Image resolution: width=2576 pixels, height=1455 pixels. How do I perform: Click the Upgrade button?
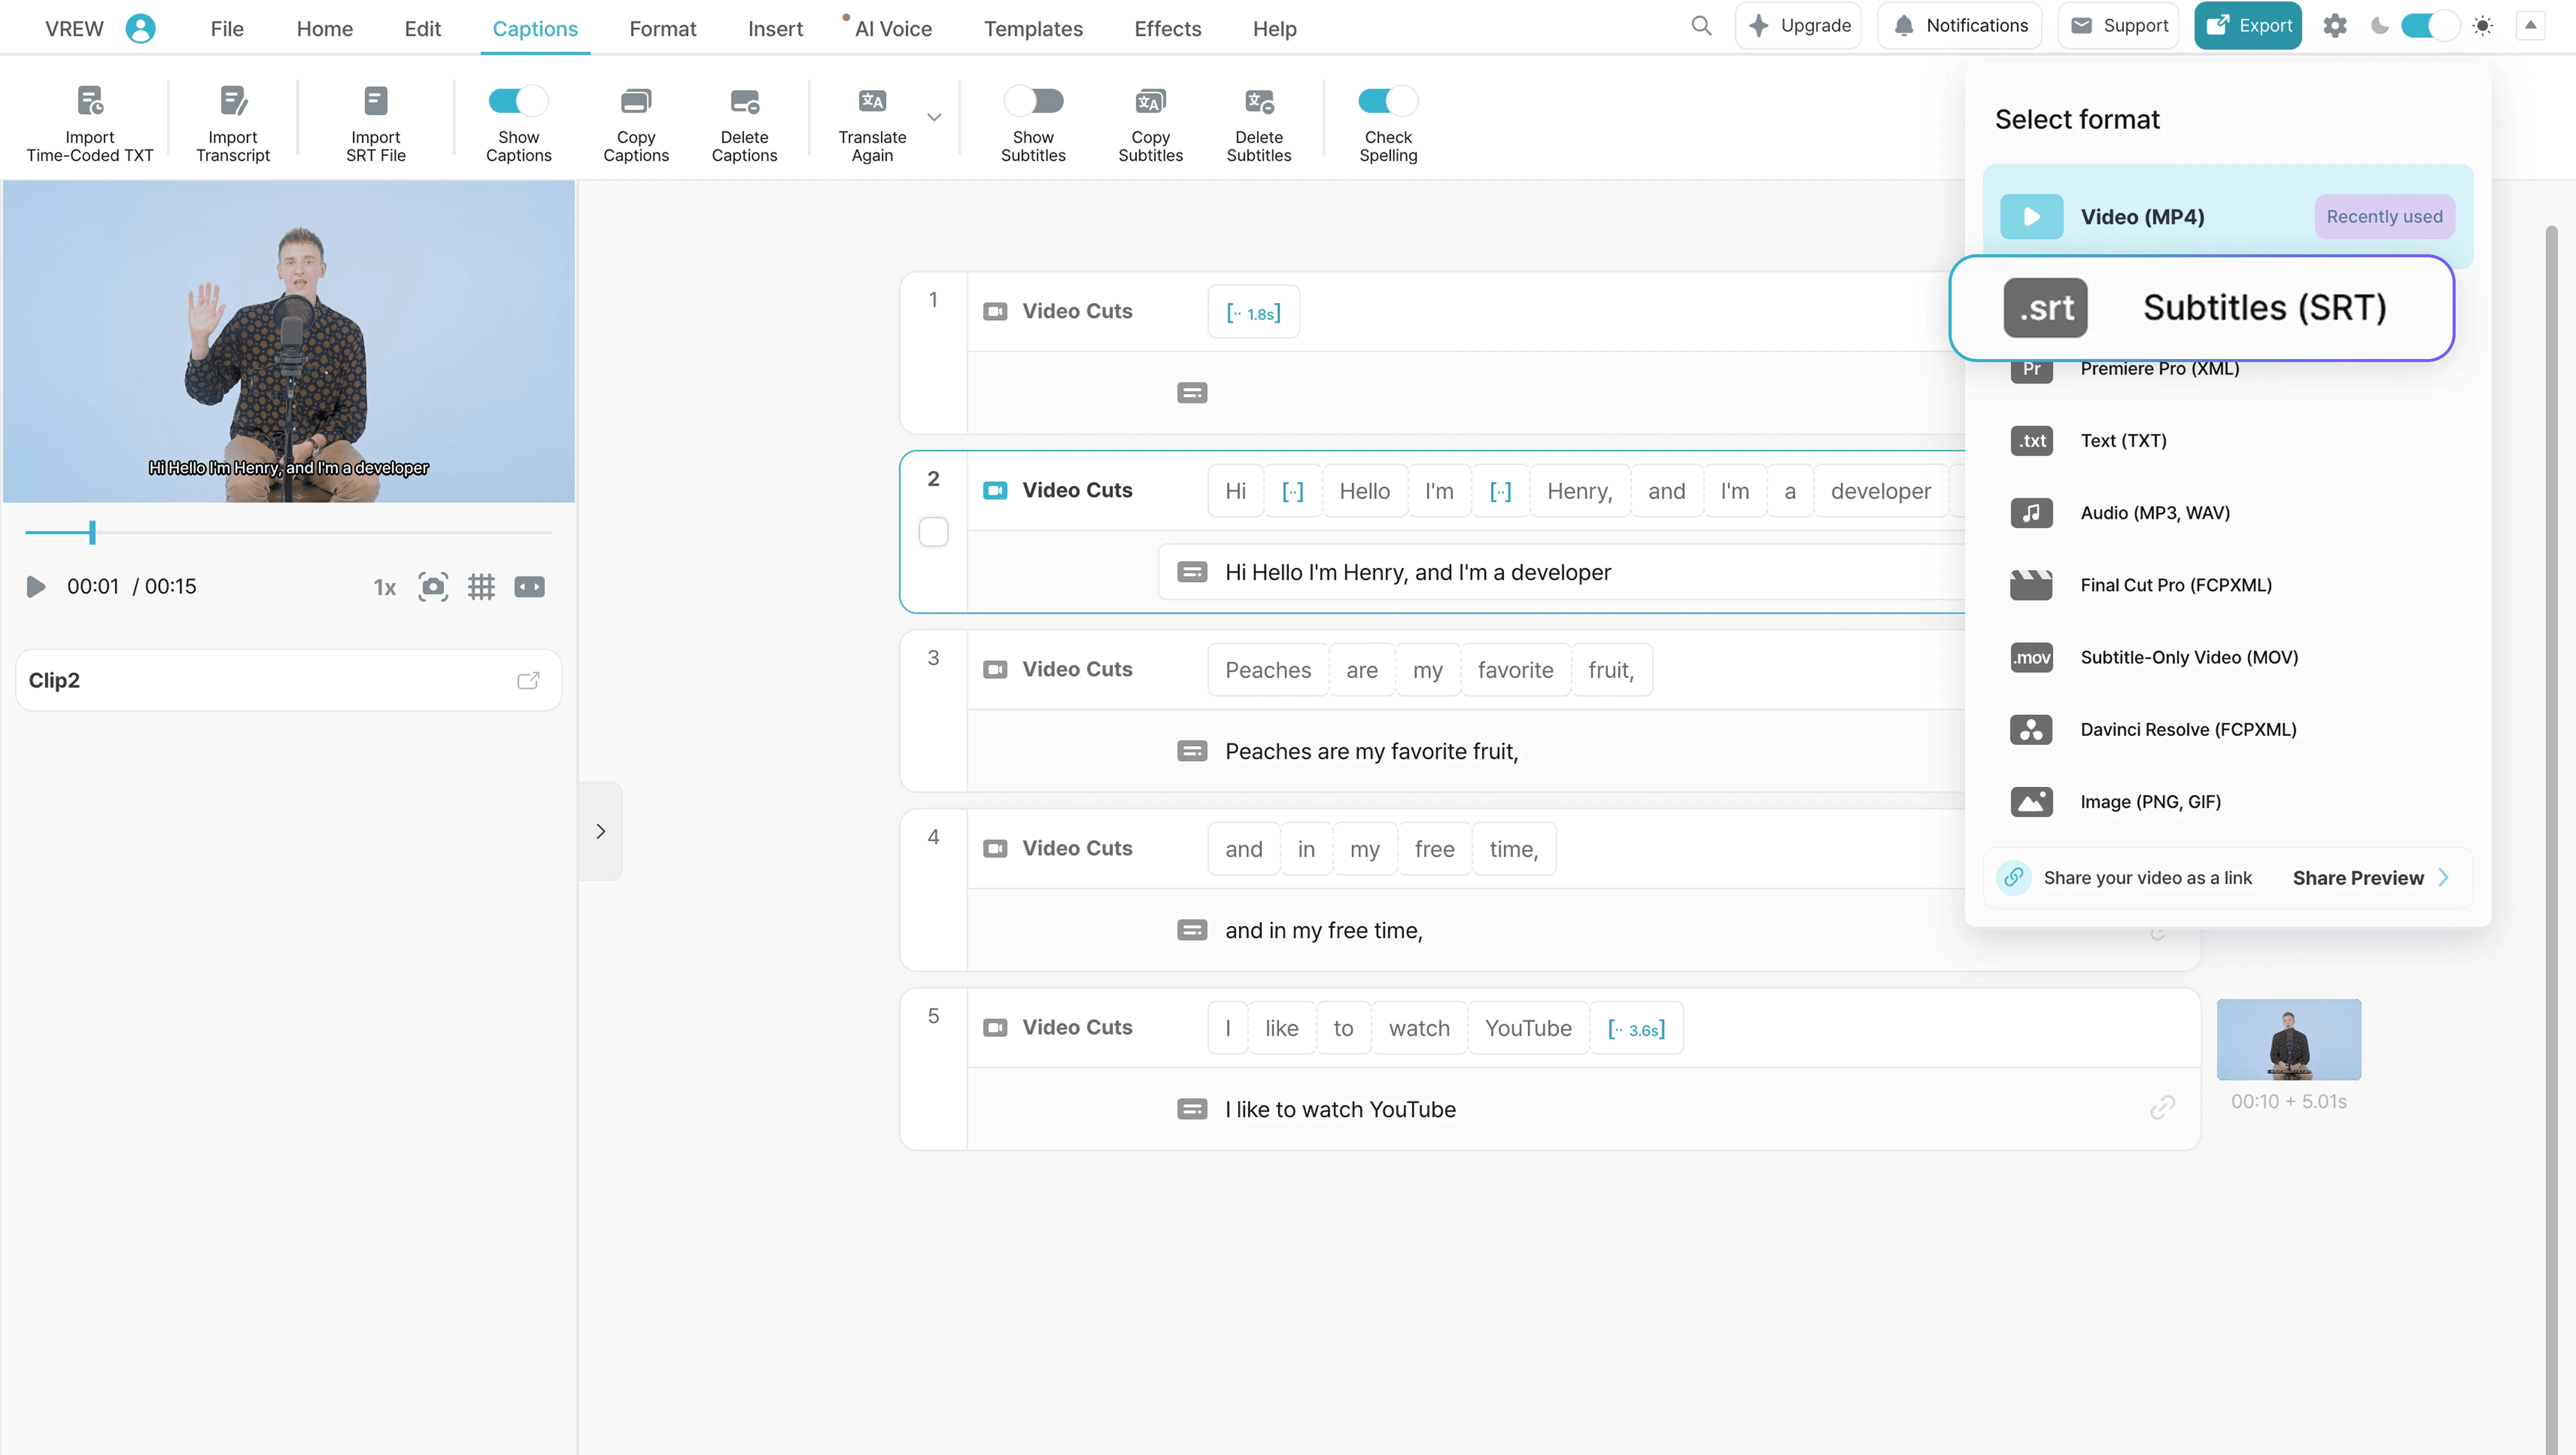tap(1798, 26)
